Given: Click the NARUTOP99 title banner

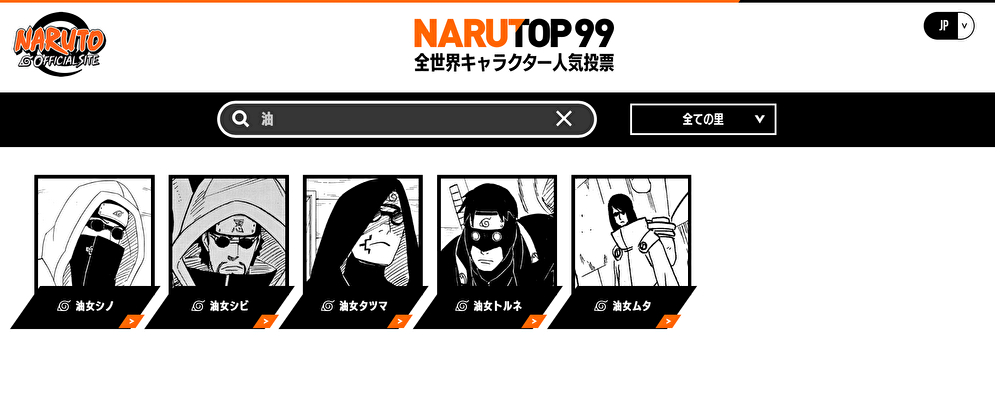Looking at the screenshot, I should [x=514, y=44].
